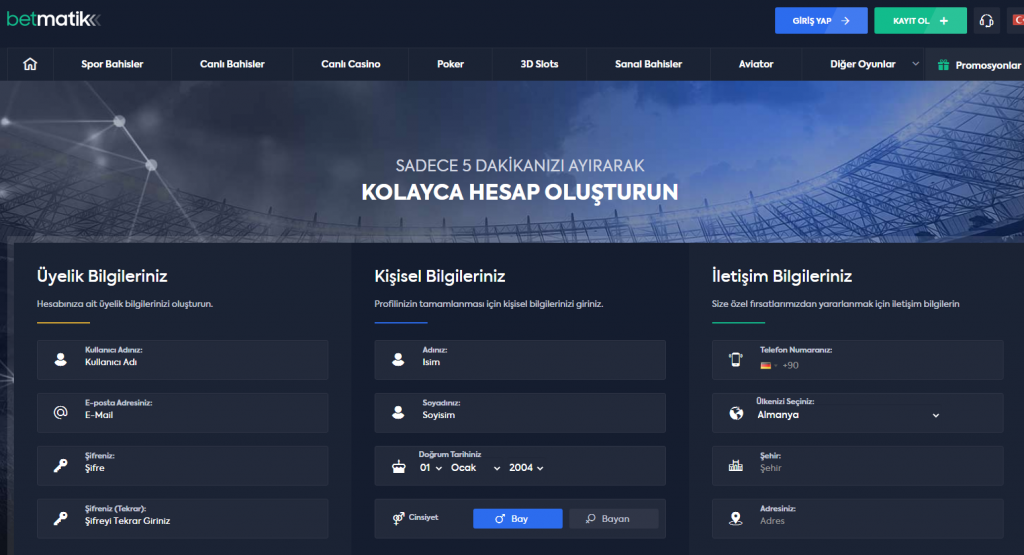Image resolution: width=1024 pixels, height=555 pixels.
Task: Focus the Şifreyi Tekrar Giriniz field
Action: 182,518
